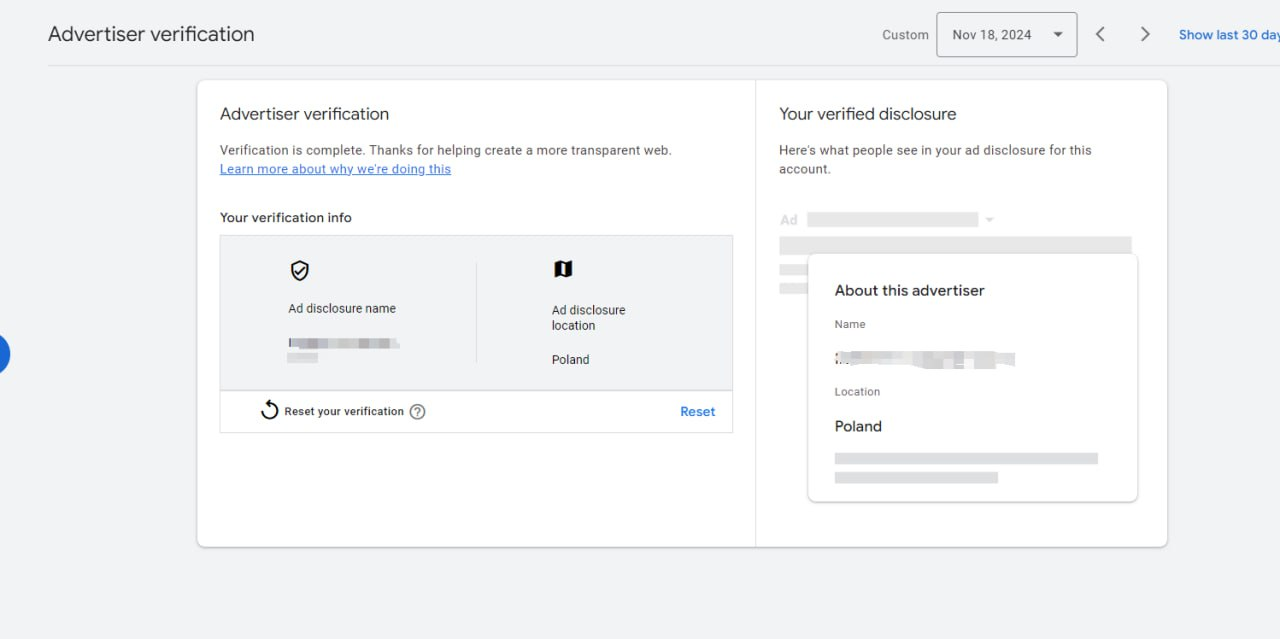Click the Your verification info heading
The image size is (1280, 639).
(x=286, y=217)
